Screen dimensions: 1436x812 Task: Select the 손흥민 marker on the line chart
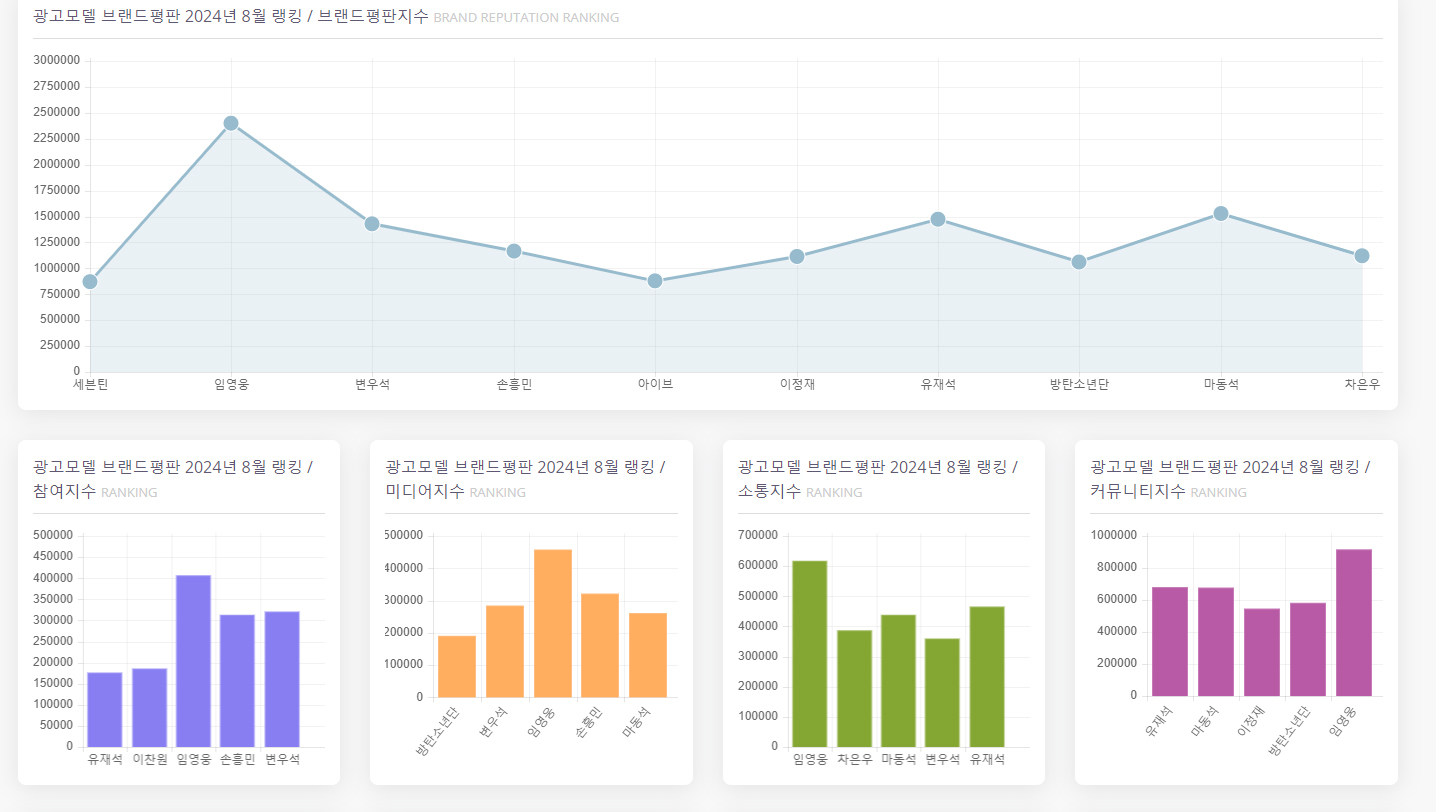(513, 250)
